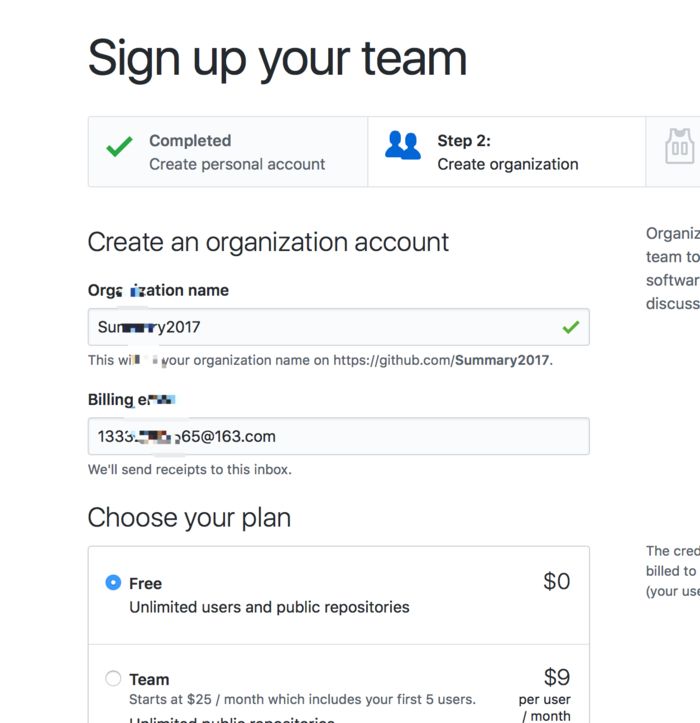Select the Free plan radio button
The height and width of the screenshot is (723, 700).
113,582
